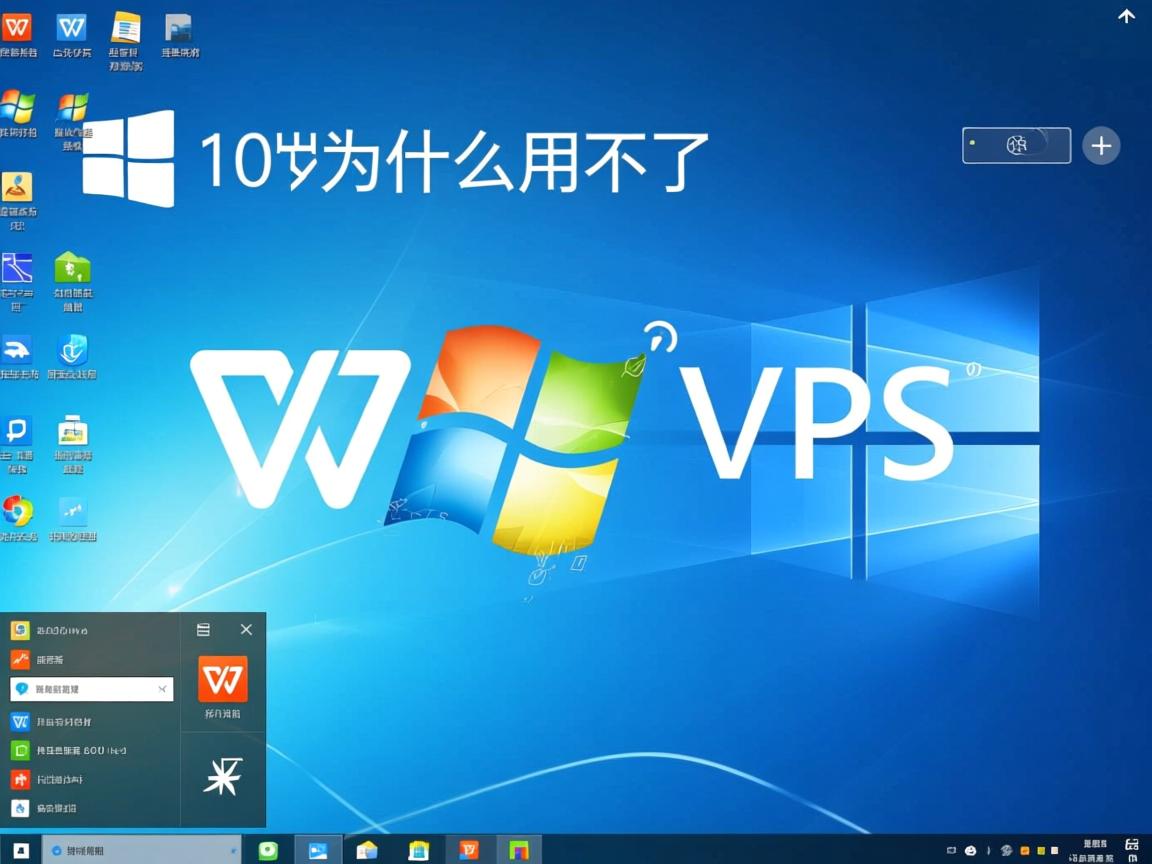The width and height of the screenshot is (1152, 864).
Task: Open the colorful browser icon on the desktop
Action: (20, 512)
